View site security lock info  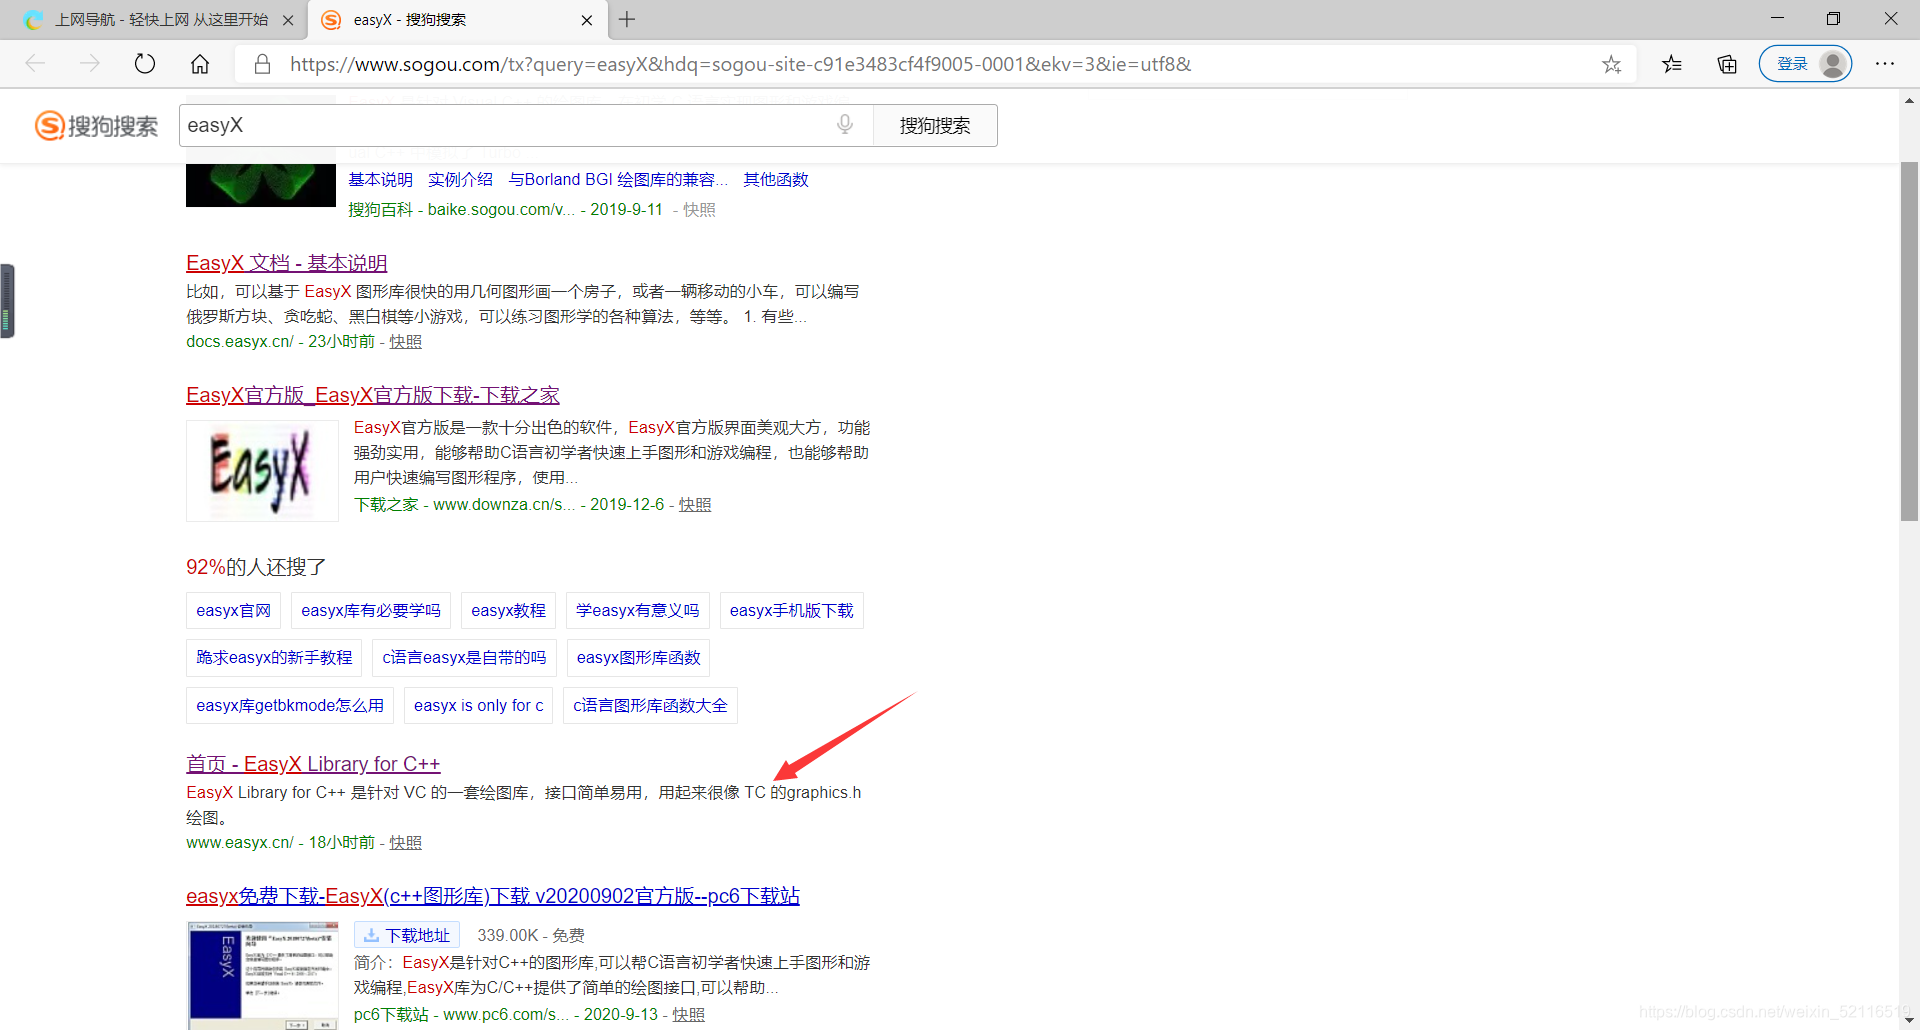(x=262, y=64)
